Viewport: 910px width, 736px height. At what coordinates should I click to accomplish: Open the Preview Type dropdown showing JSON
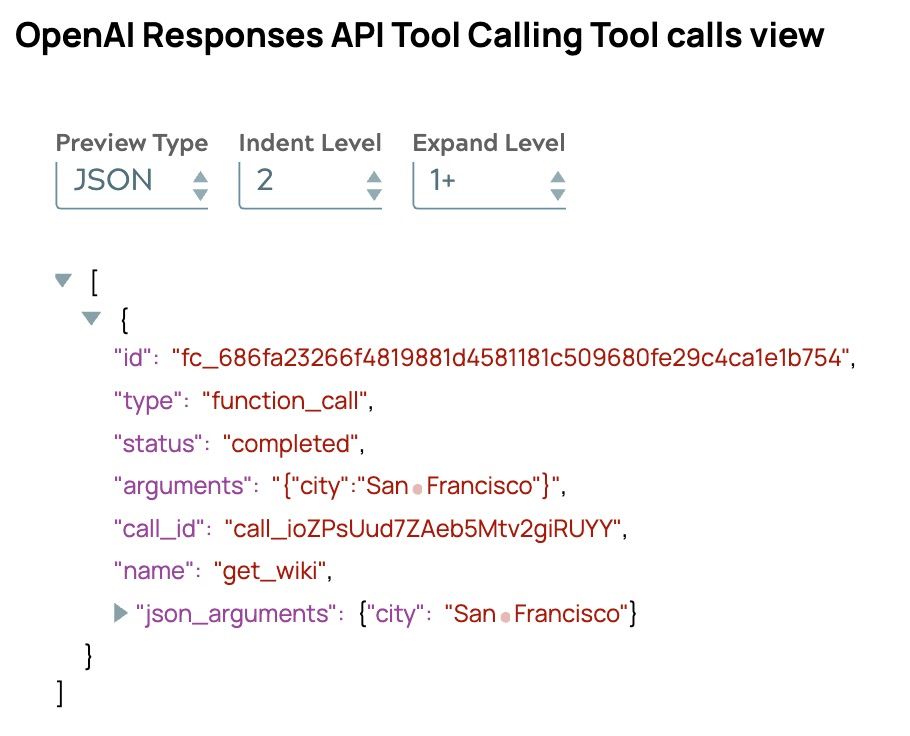click(131, 182)
